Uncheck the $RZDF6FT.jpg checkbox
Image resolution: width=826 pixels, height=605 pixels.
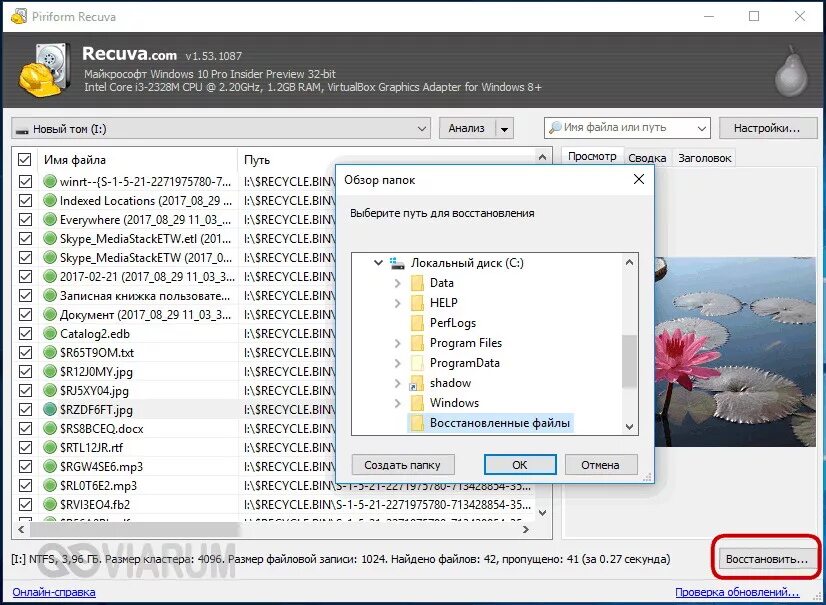pyautogui.click(x=25, y=409)
